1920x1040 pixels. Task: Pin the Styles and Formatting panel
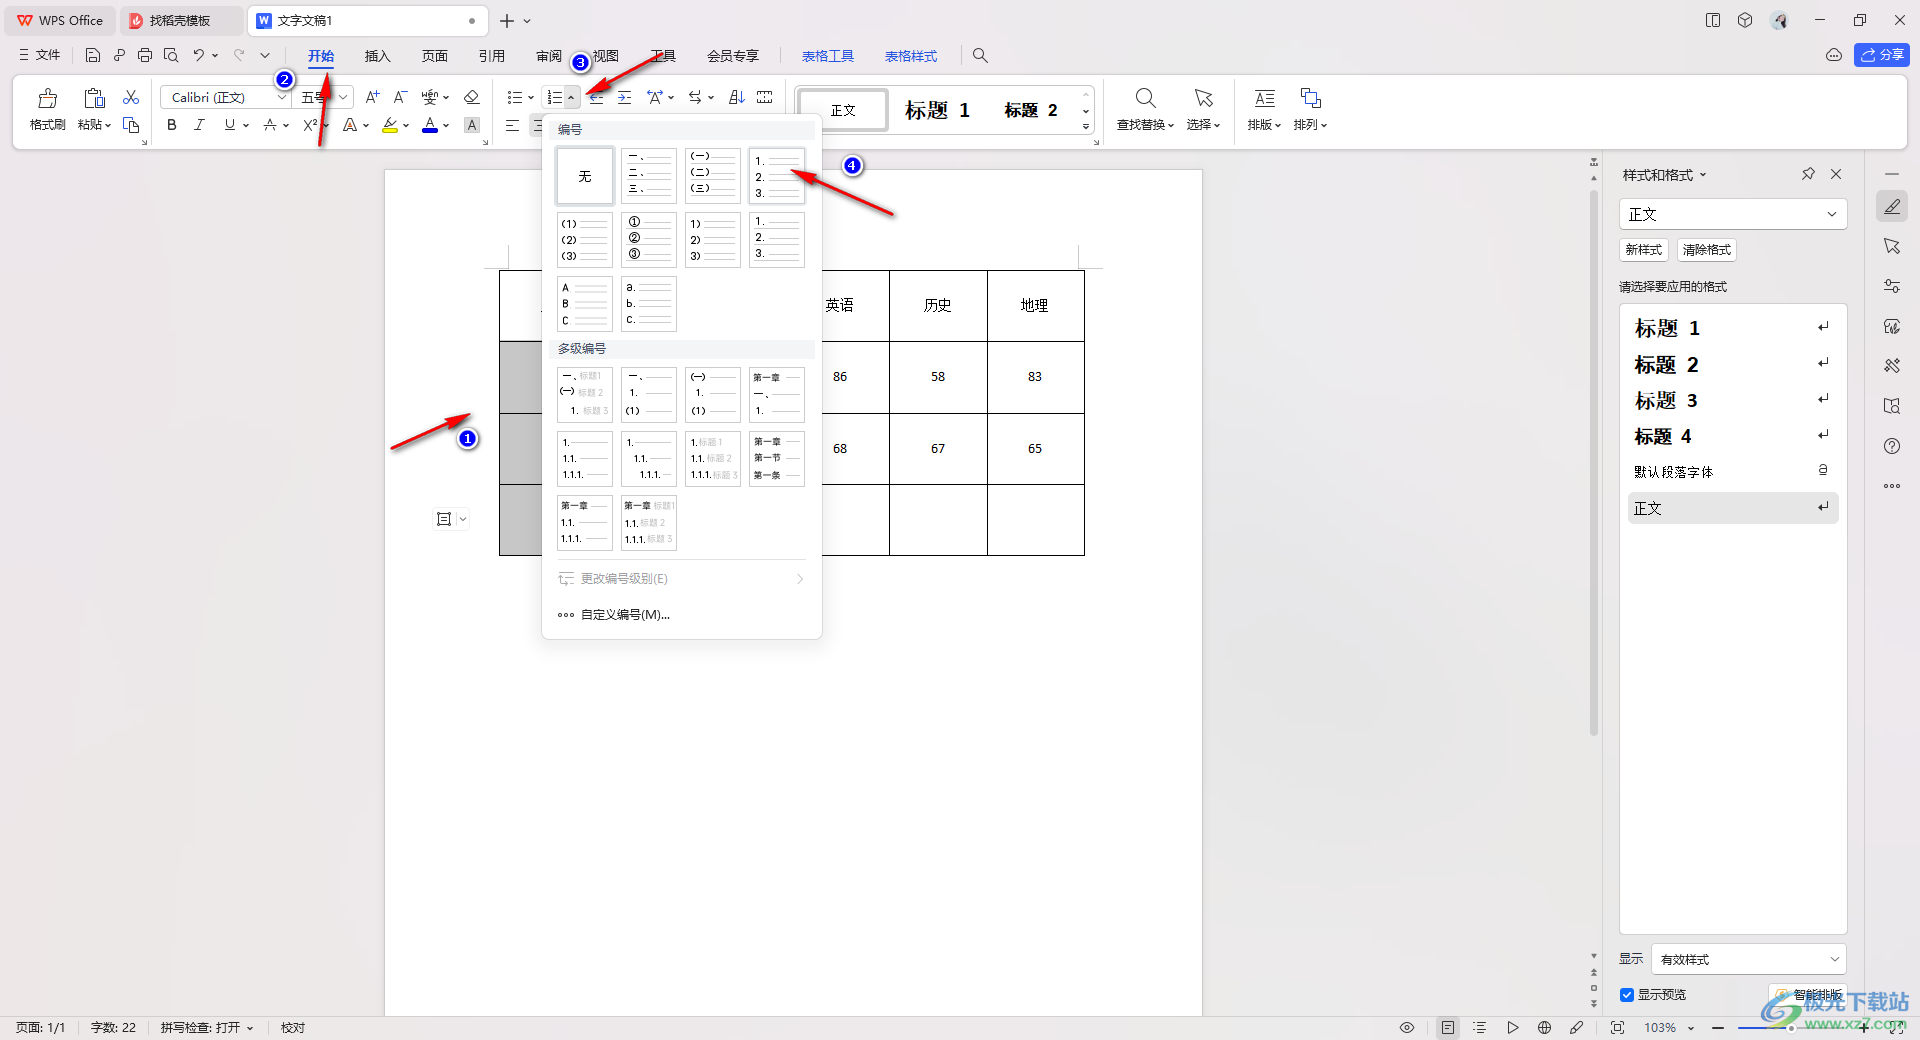(x=1808, y=174)
